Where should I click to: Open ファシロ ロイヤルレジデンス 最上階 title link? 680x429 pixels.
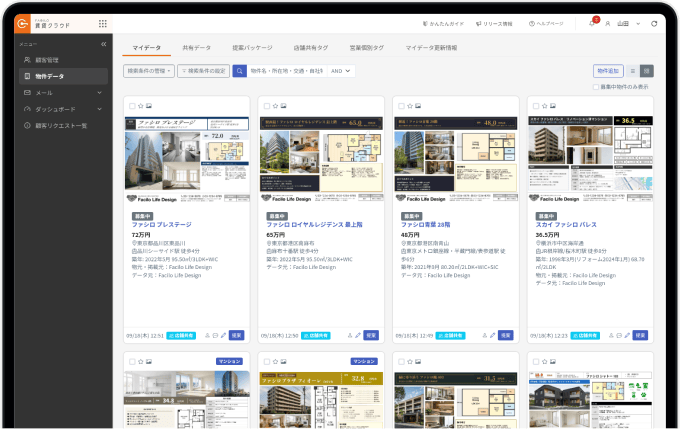(314, 225)
